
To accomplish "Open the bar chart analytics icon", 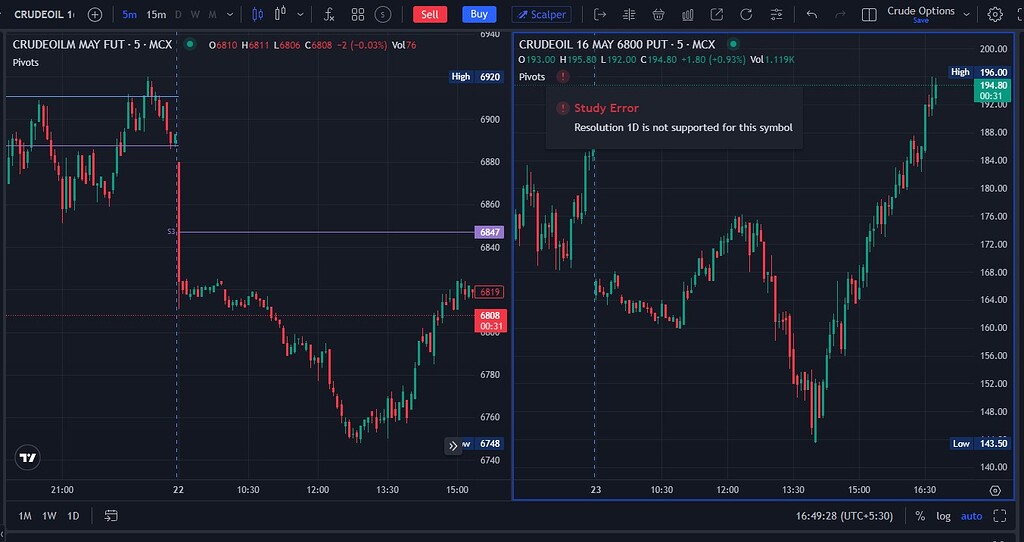I will pos(688,14).
